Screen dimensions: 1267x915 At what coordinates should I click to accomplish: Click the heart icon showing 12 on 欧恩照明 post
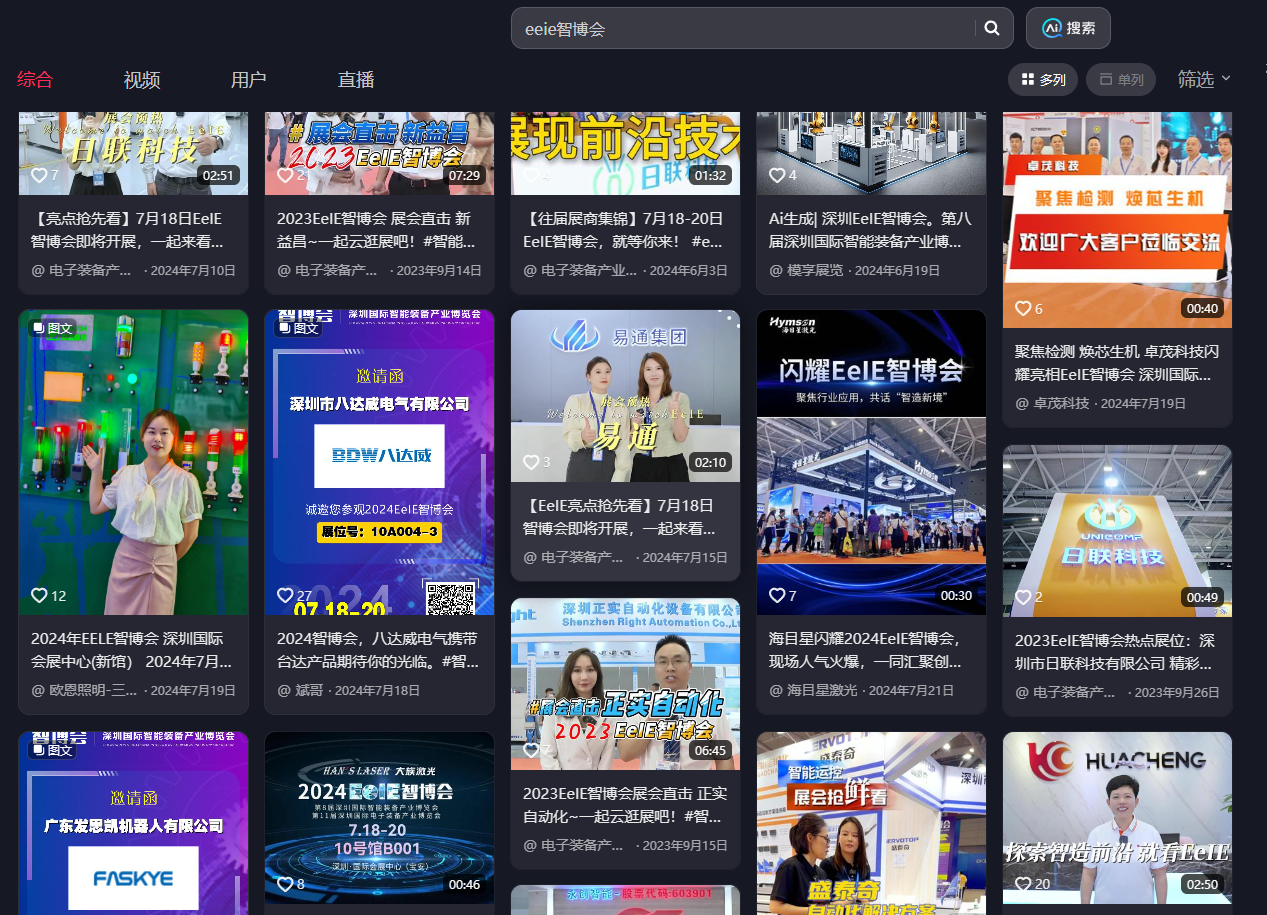39,595
